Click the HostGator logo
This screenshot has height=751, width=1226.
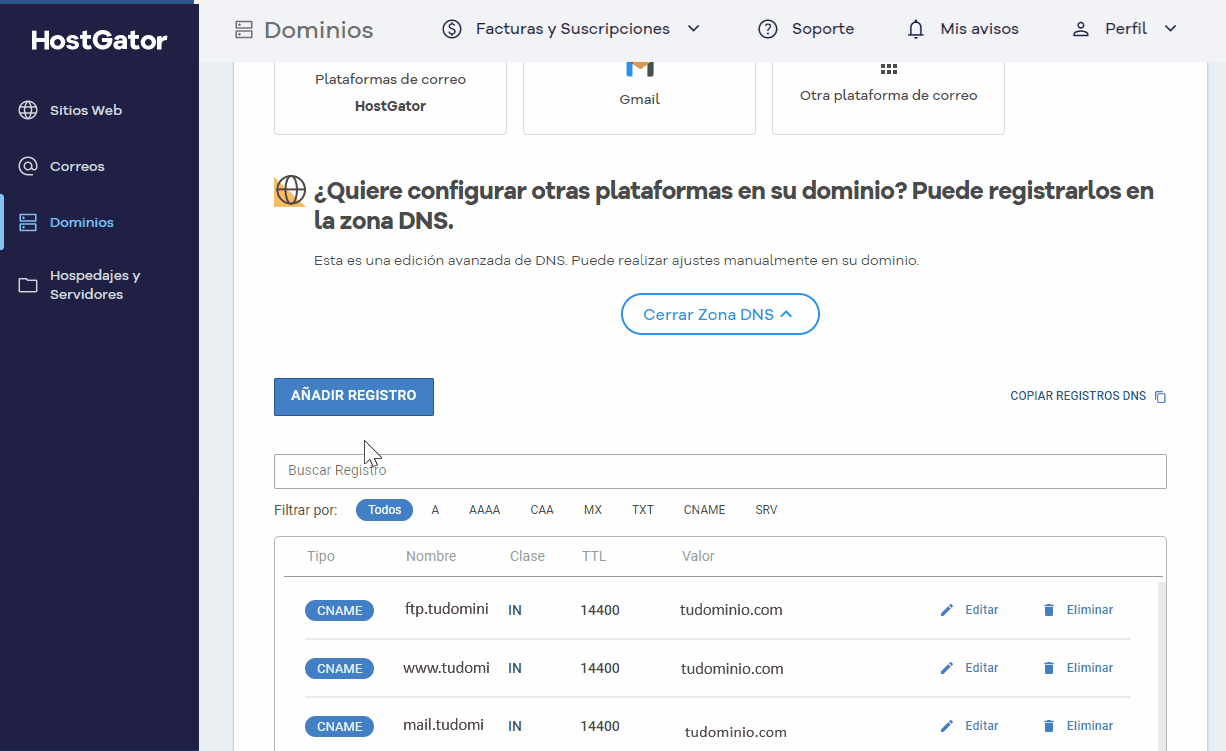(100, 40)
